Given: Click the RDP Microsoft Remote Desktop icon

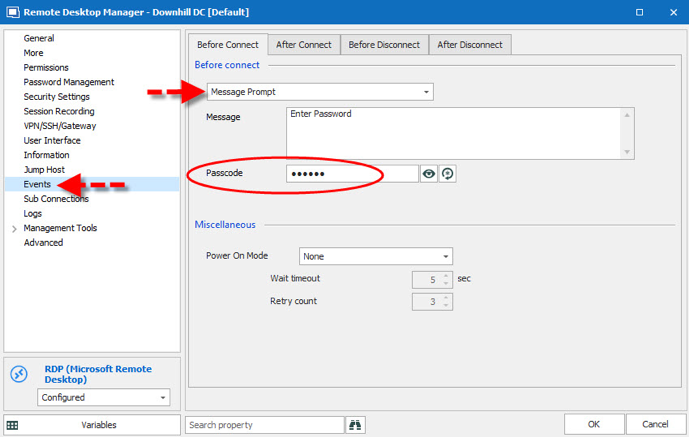Looking at the screenshot, I should 18,374.
